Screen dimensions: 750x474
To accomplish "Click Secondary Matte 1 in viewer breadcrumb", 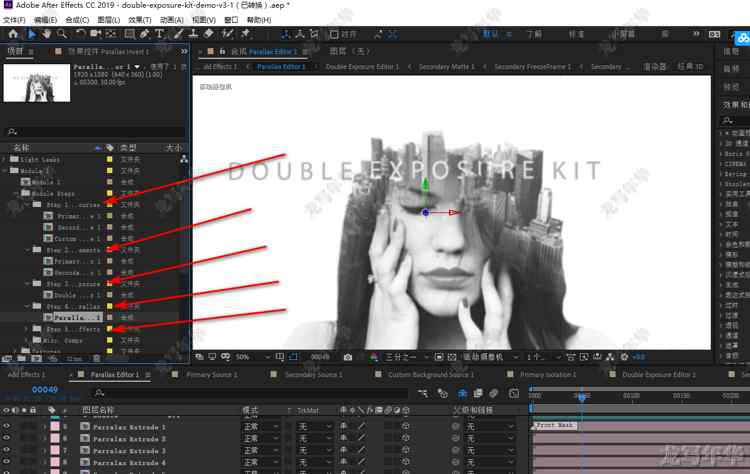I will tap(446, 66).
